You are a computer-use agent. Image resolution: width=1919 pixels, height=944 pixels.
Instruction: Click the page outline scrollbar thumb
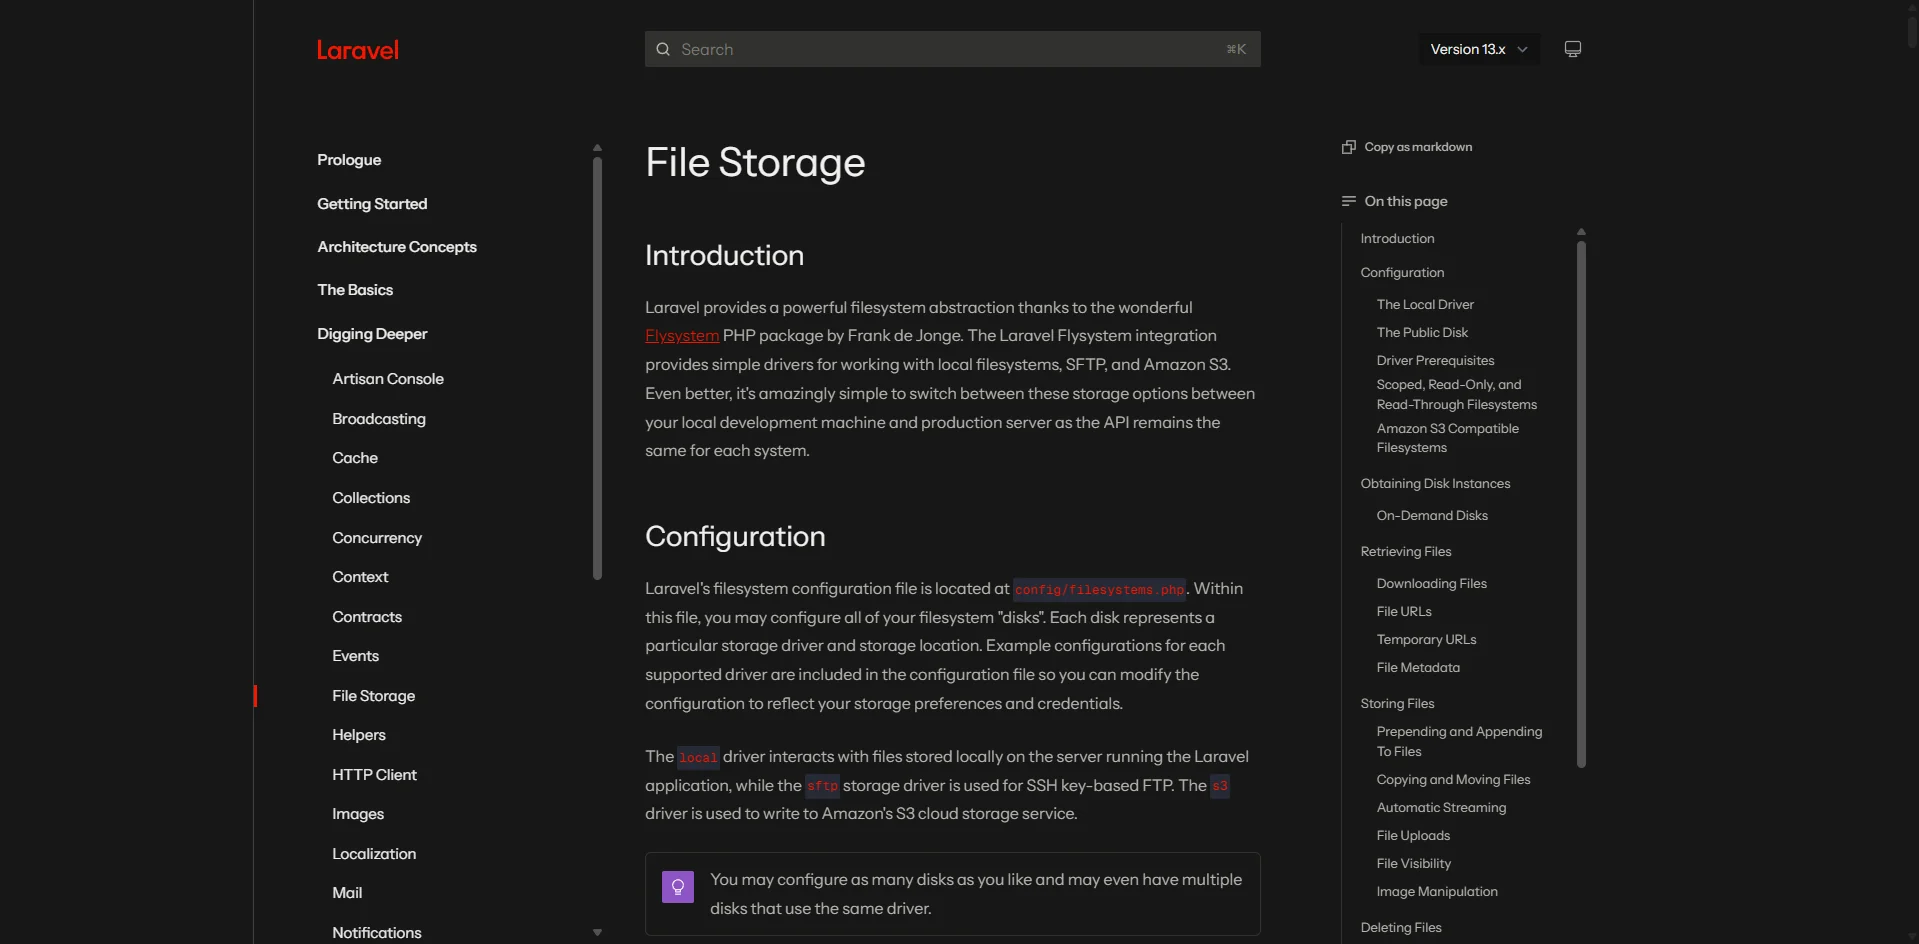coord(1581,503)
